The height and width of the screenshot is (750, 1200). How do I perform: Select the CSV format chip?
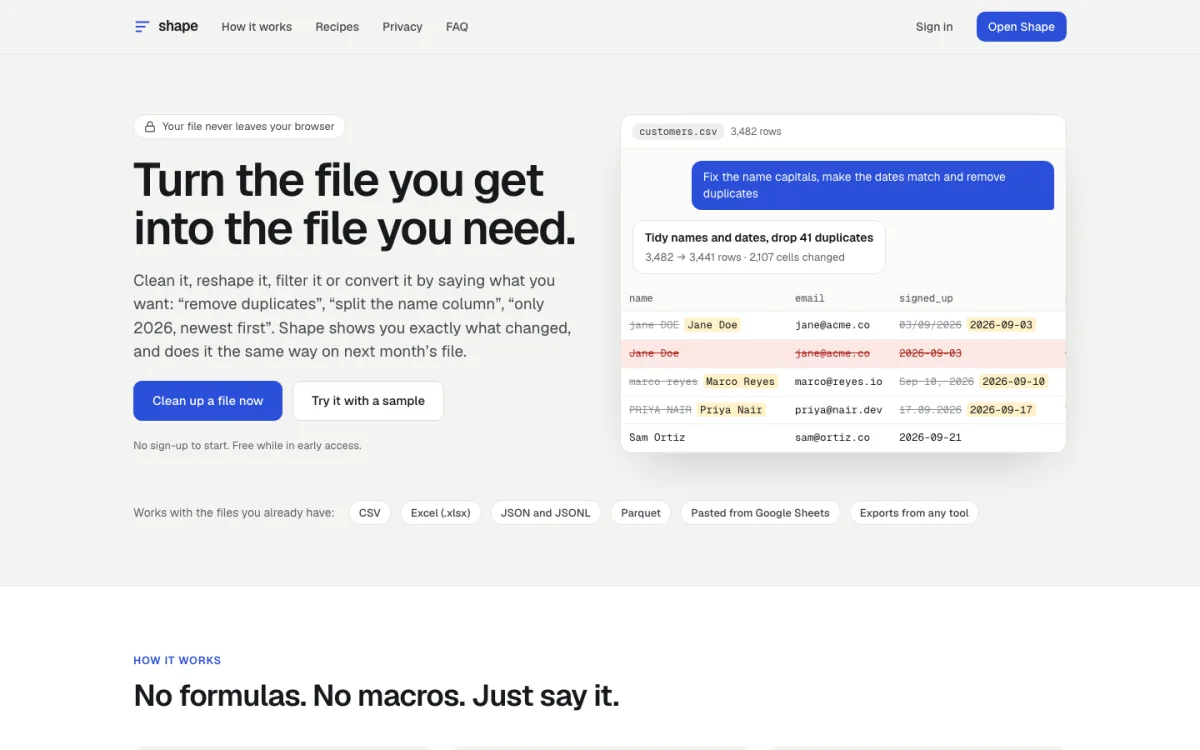[370, 513]
